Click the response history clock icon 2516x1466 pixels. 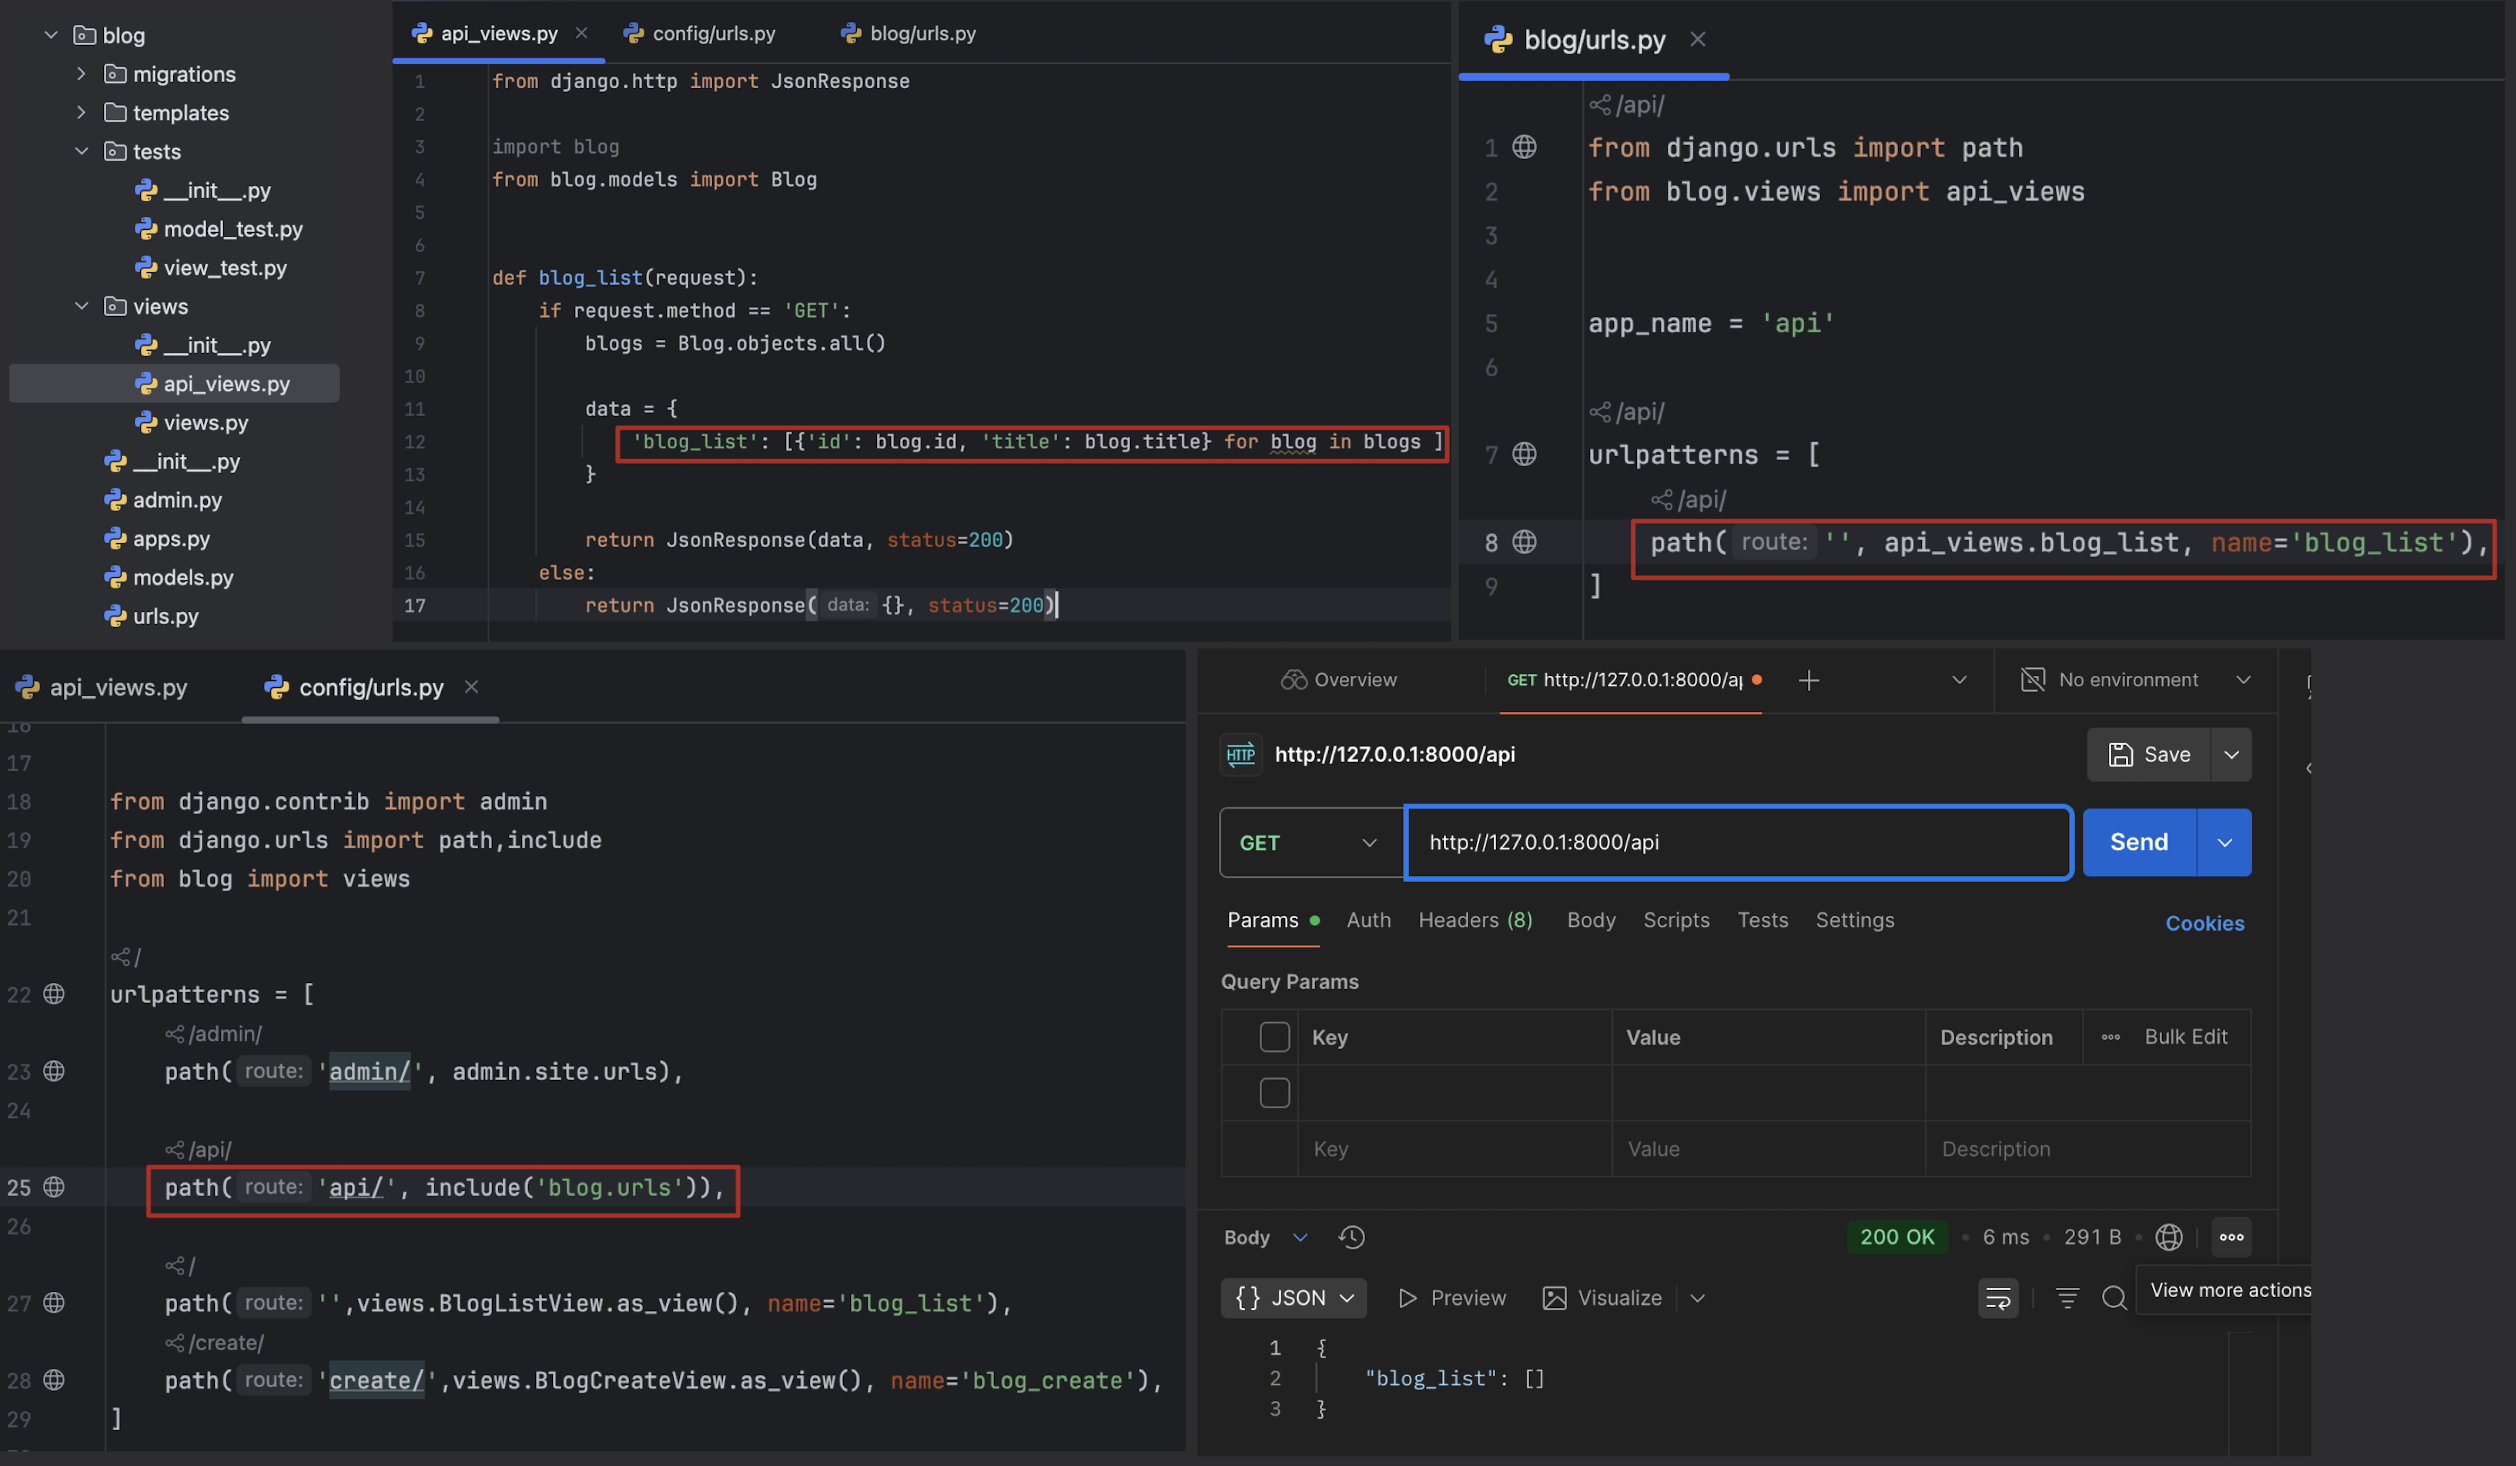pyautogui.click(x=1351, y=1237)
